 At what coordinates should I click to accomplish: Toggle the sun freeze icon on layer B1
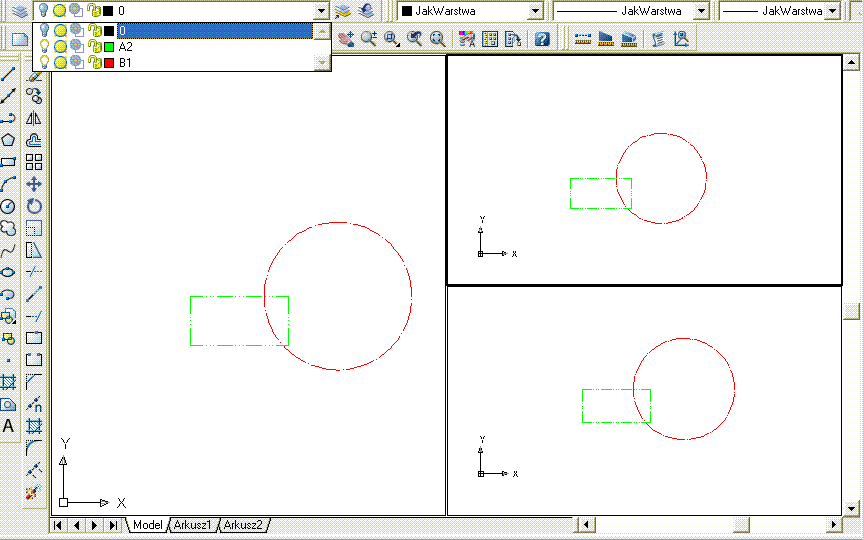coord(61,62)
